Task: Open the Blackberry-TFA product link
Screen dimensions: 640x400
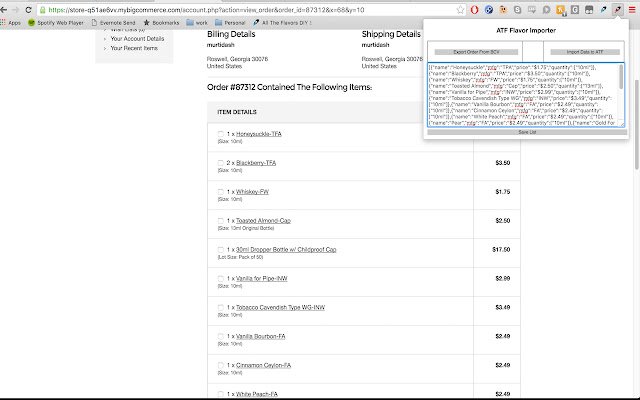Action: [256, 163]
